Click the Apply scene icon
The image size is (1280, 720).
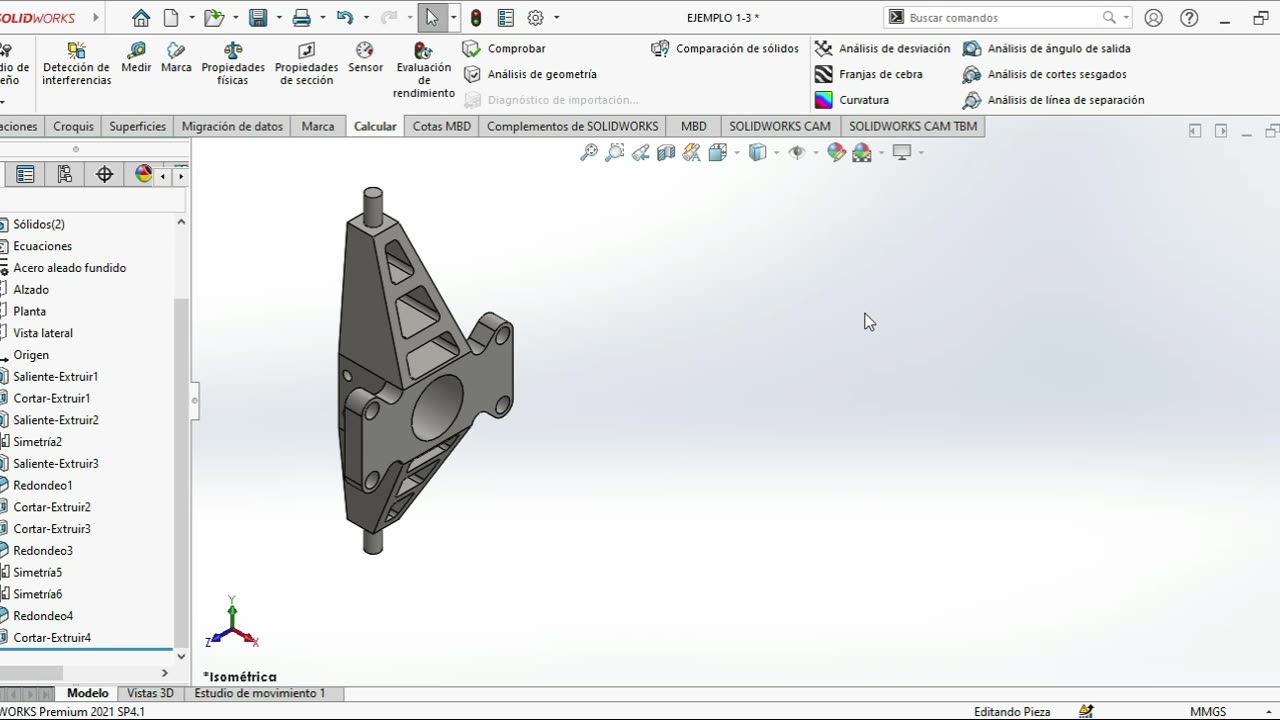(862, 152)
